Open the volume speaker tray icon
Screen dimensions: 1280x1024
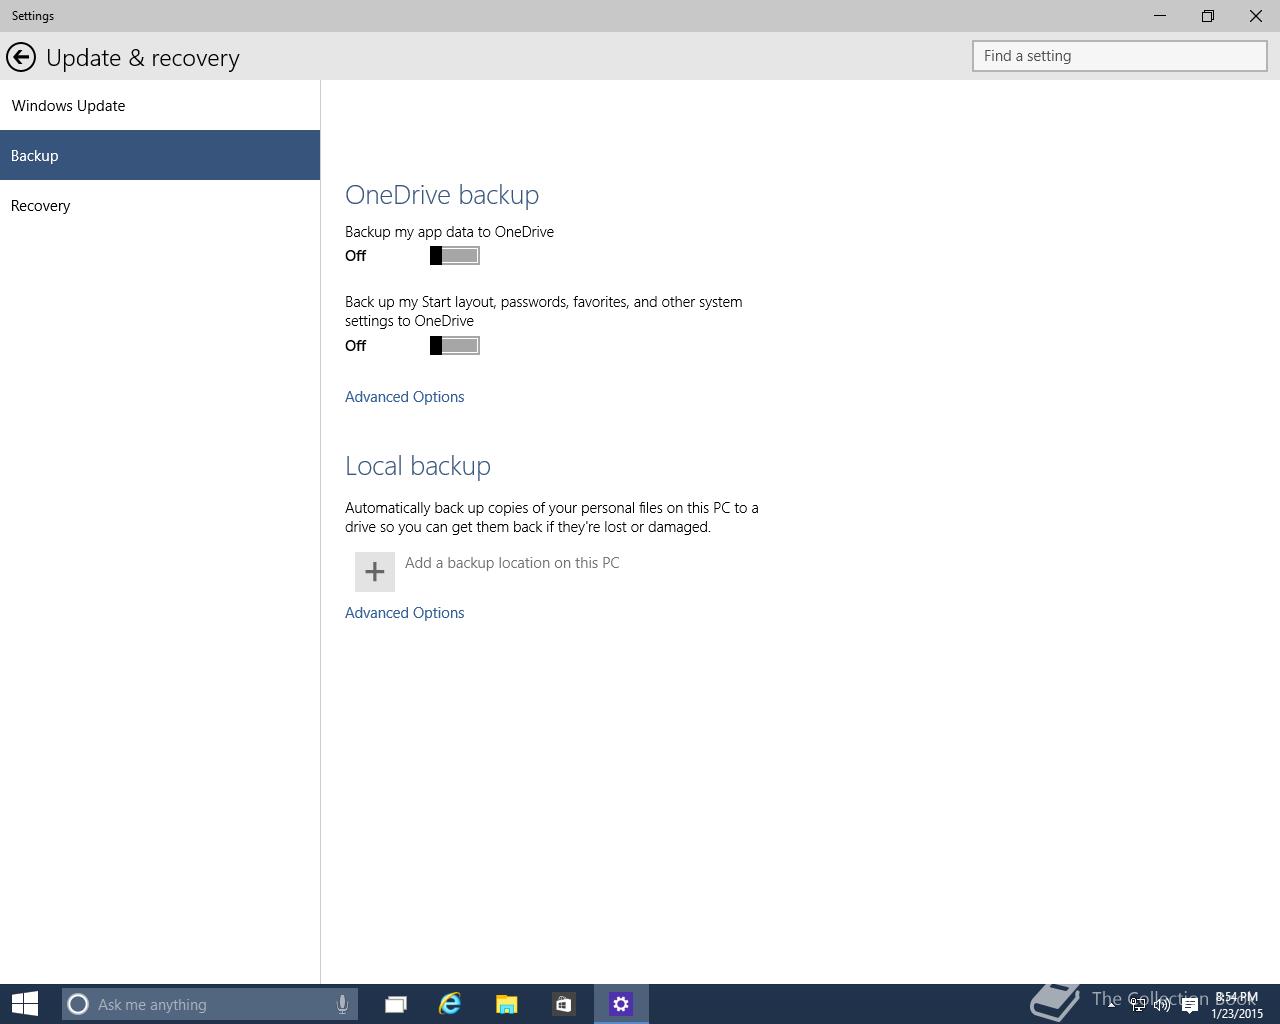(1162, 1005)
